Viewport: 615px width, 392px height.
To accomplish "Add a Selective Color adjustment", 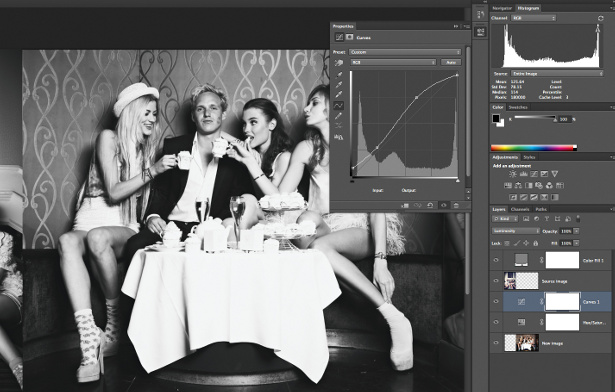I will click(544, 197).
